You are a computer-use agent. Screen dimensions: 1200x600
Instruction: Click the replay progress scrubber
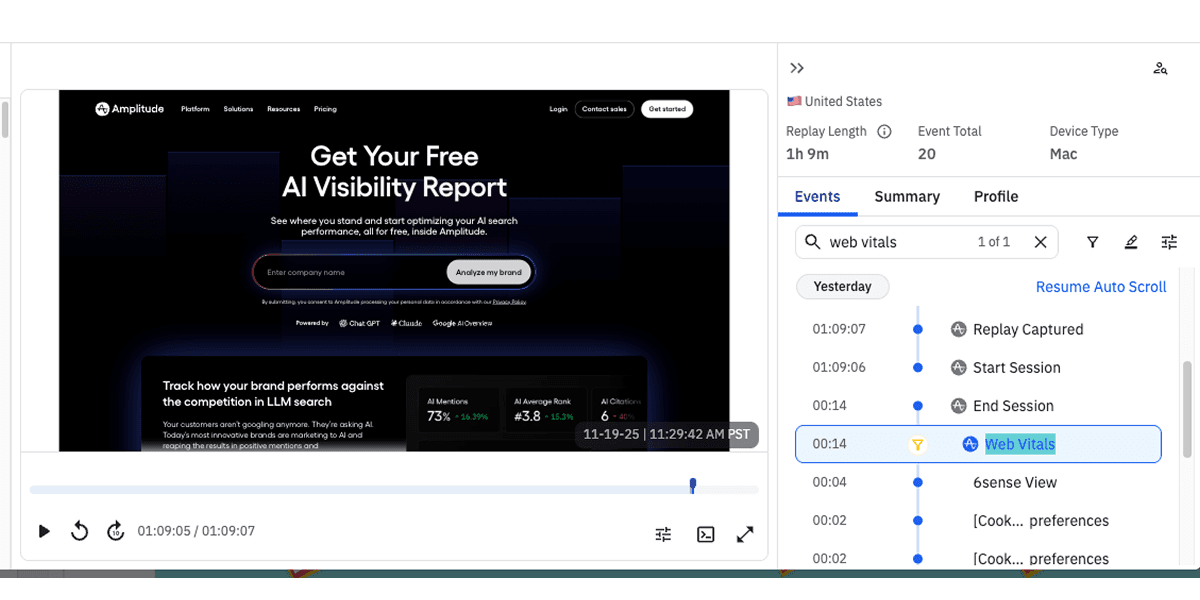[x=692, y=488]
